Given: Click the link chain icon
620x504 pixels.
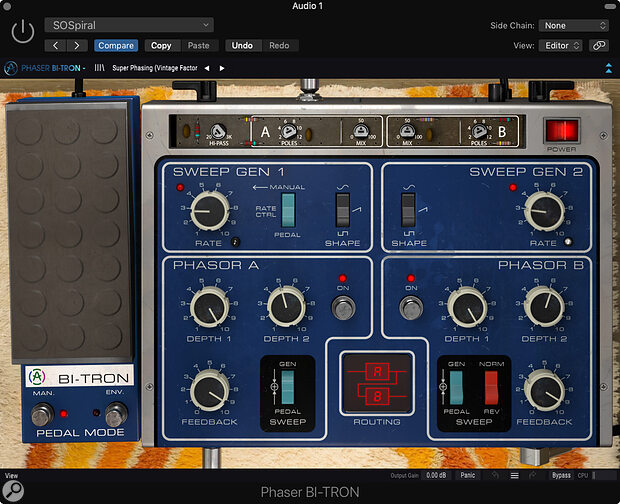Looking at the screenshot, I should pyautogui.click(x=599, y=45).
